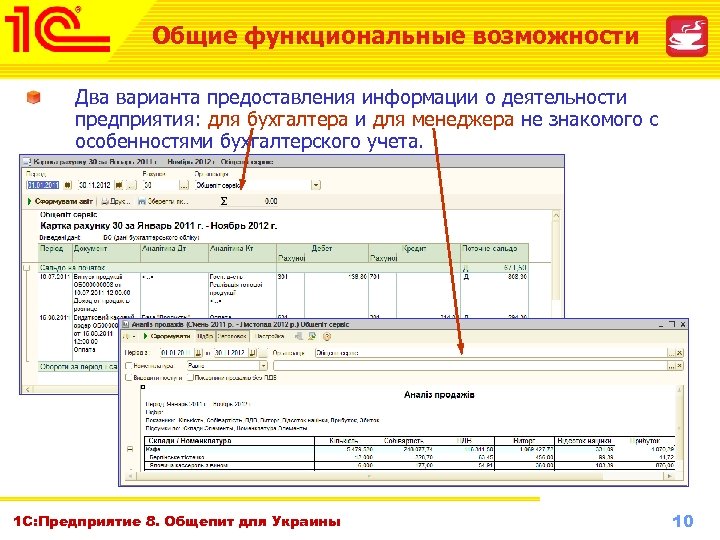Expand organization dropdown in Картка рахунку window

point(316,185)
